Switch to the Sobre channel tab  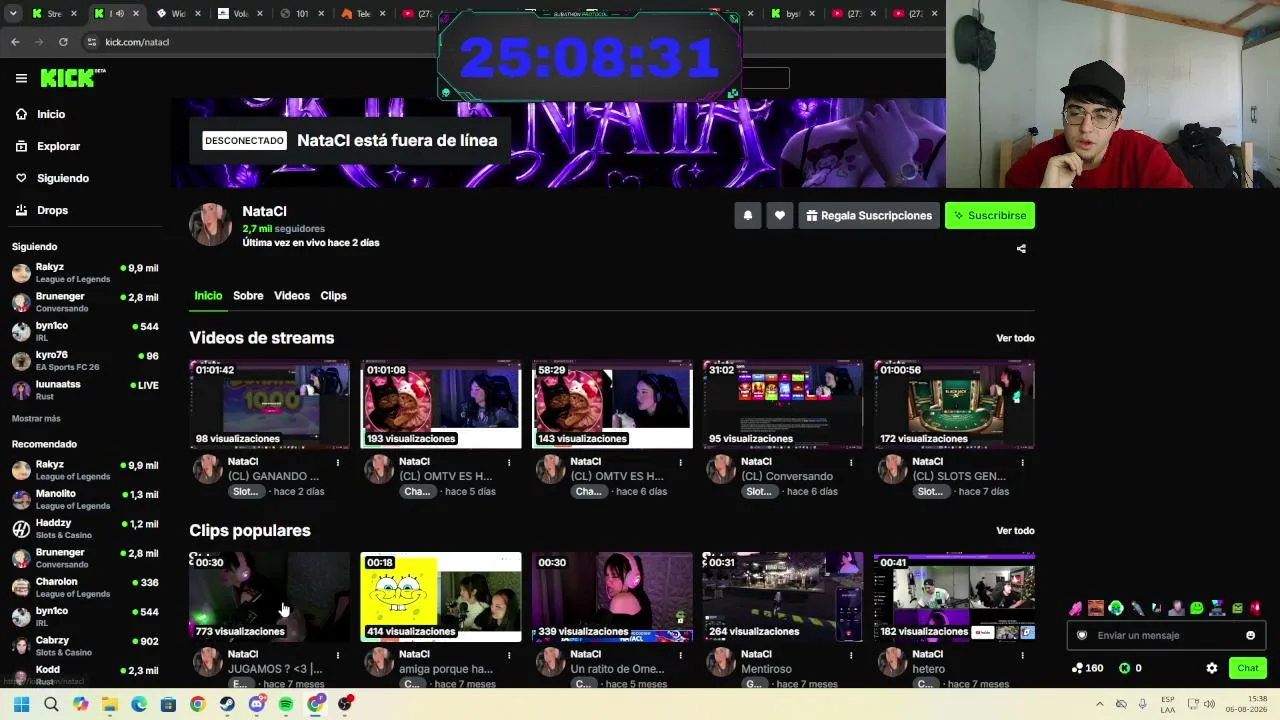coord(248,296)
